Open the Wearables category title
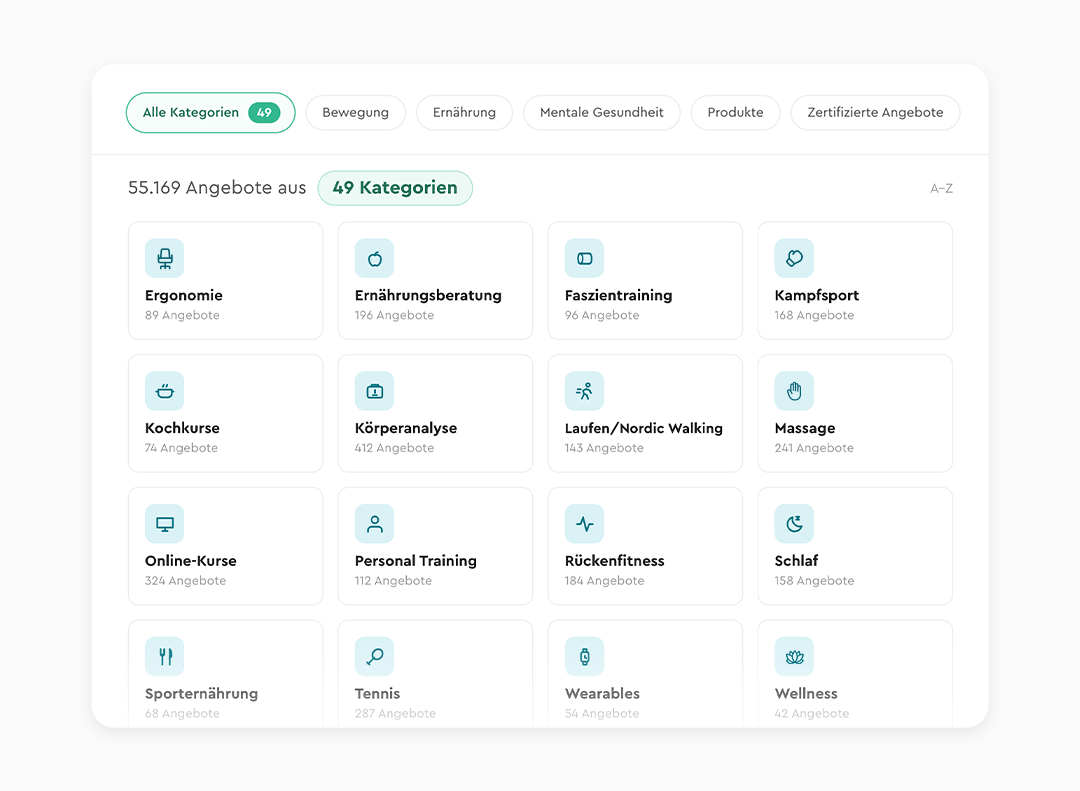The height and width of the screenshot is (791, 1080). [x=603, y=694]
